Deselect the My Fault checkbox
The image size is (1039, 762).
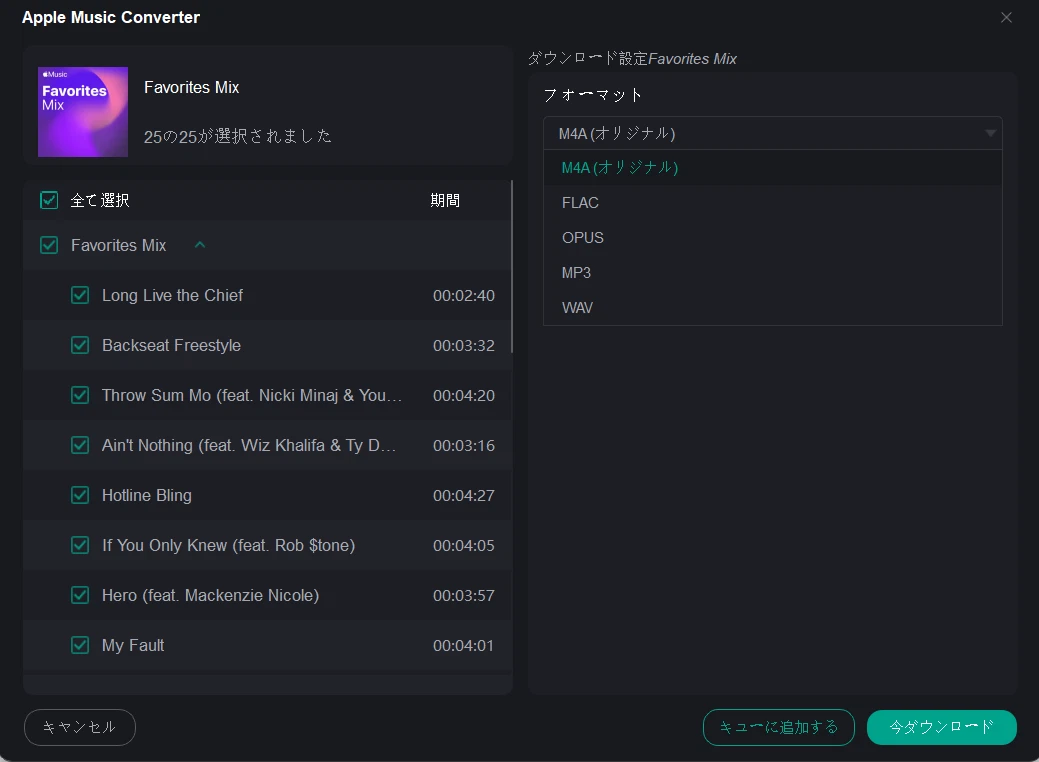click(x=80, y=645)
